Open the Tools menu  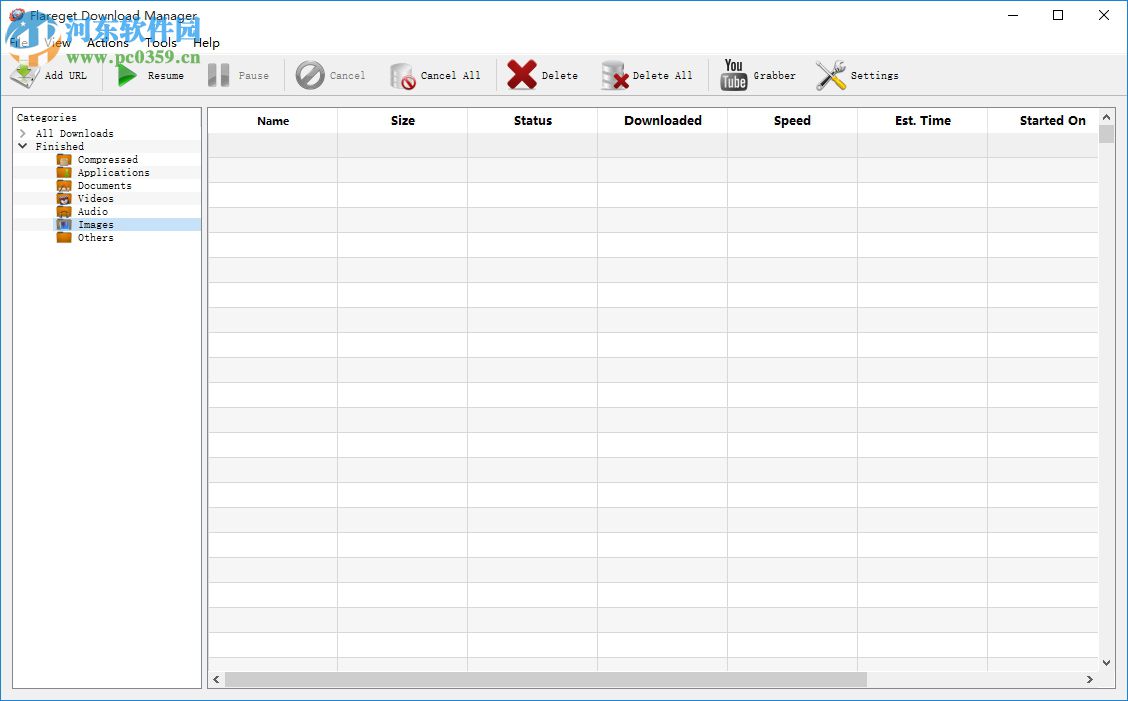161,42
